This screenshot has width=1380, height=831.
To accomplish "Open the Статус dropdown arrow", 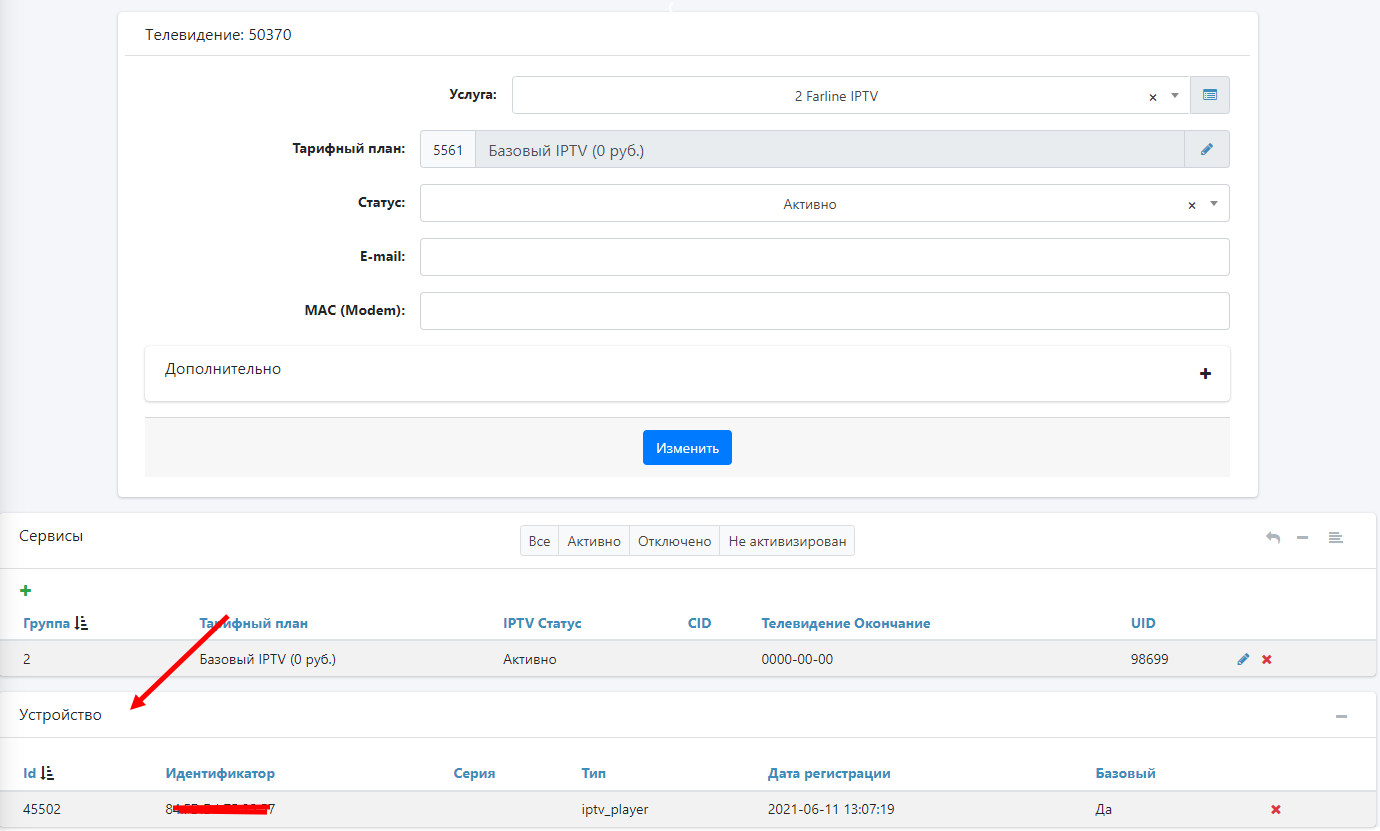I will coord(1214,204).
